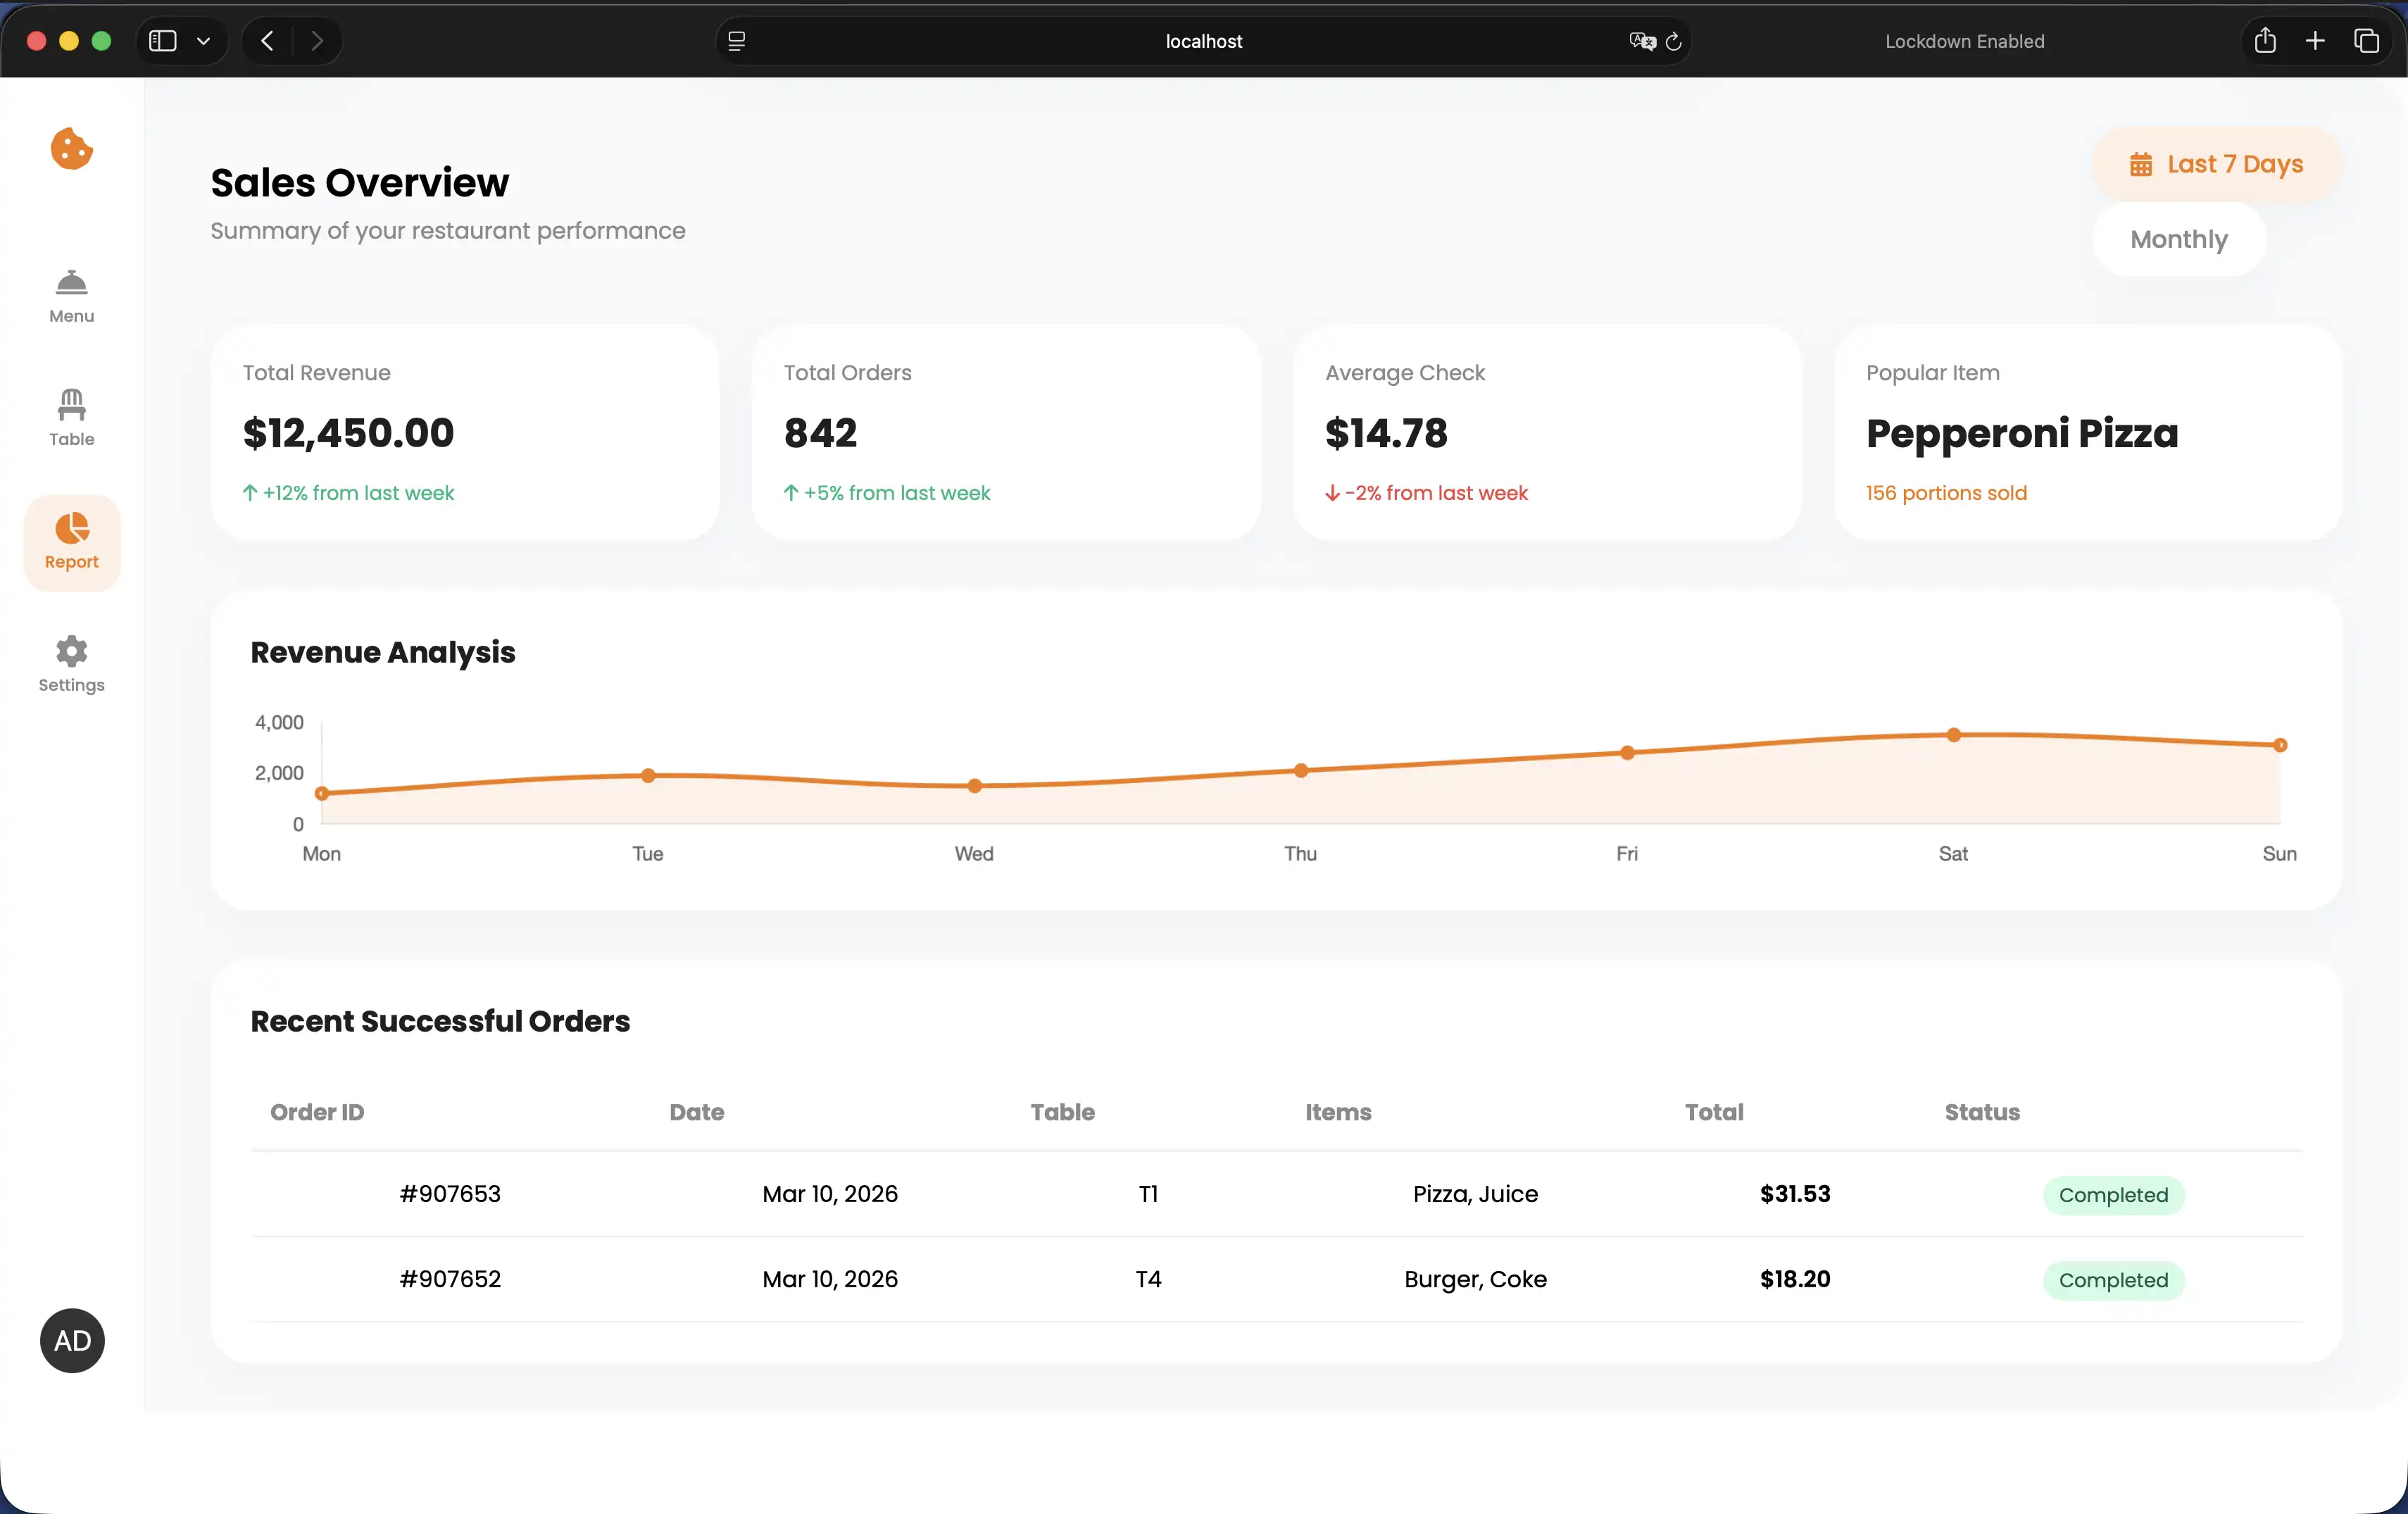Click the translate icon in address bar
The width and height of the screenshot is (2408, 1514).
[x=1641, y=41]
